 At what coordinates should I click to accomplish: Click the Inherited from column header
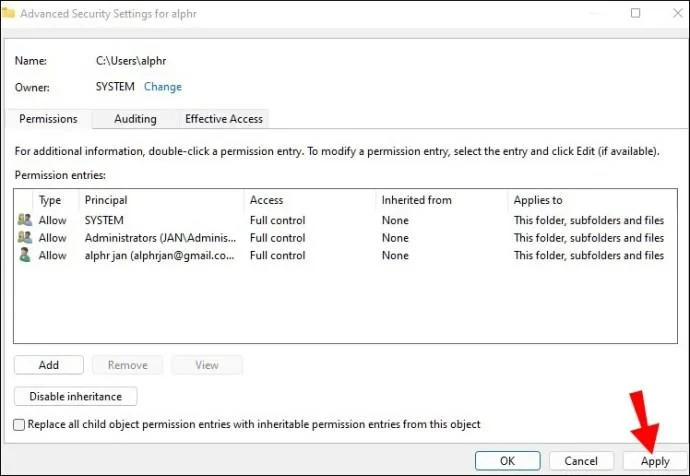point(416,200)
